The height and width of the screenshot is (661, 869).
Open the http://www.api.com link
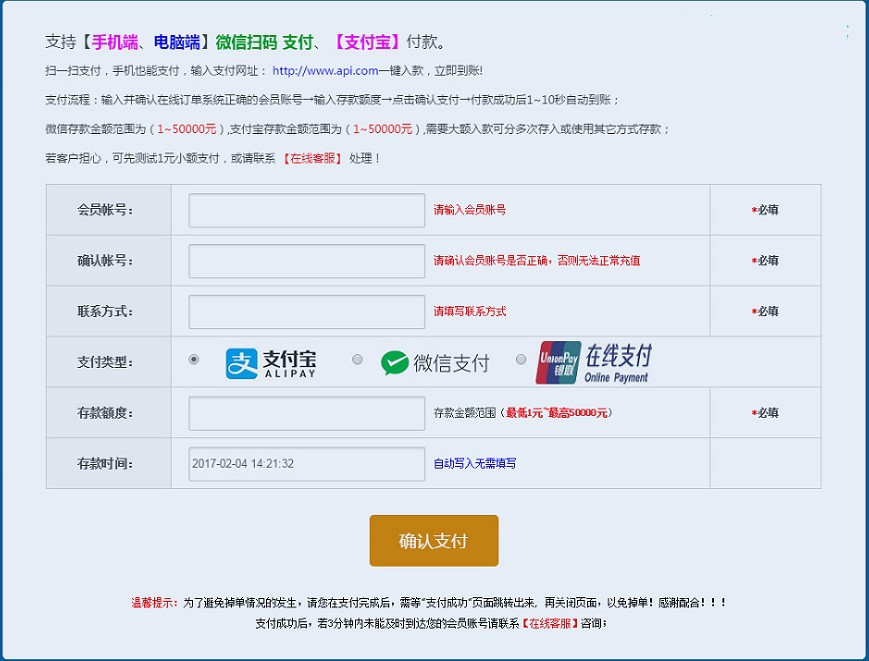point(325,71)
